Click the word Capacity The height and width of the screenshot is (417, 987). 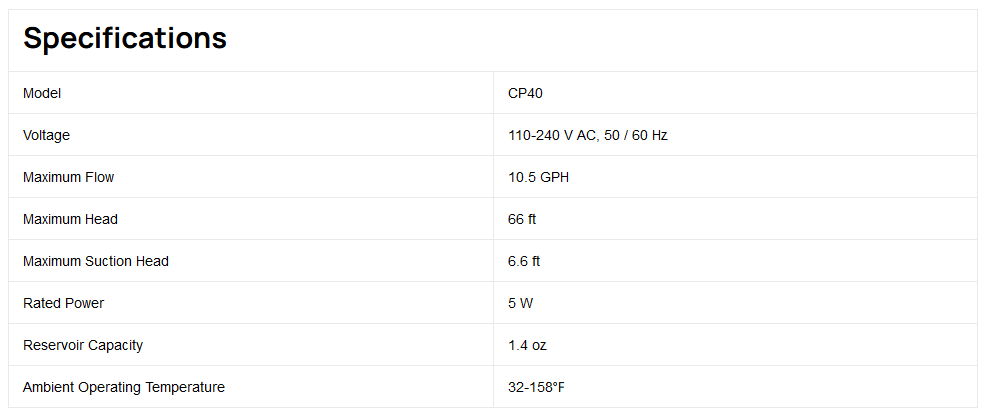[116, 345]
